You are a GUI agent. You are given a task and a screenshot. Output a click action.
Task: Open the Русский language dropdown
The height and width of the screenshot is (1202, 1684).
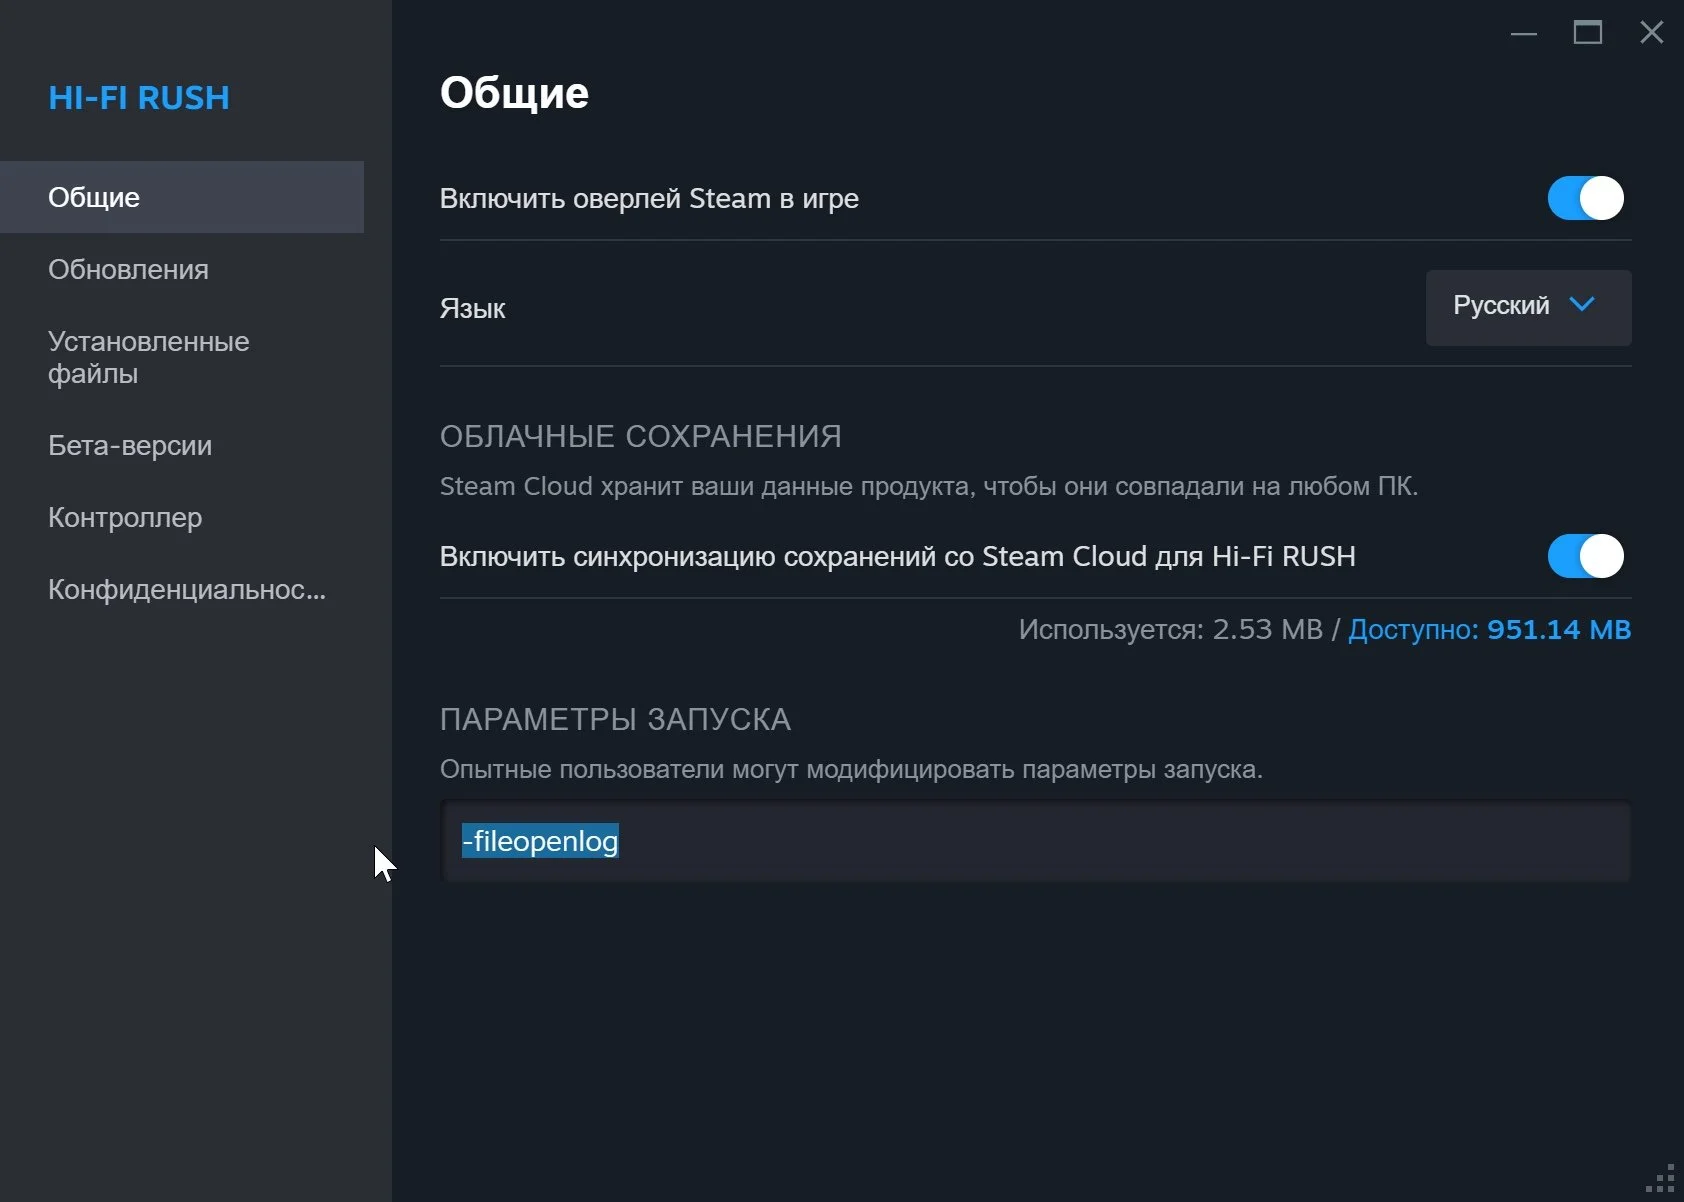(1528, 307)
